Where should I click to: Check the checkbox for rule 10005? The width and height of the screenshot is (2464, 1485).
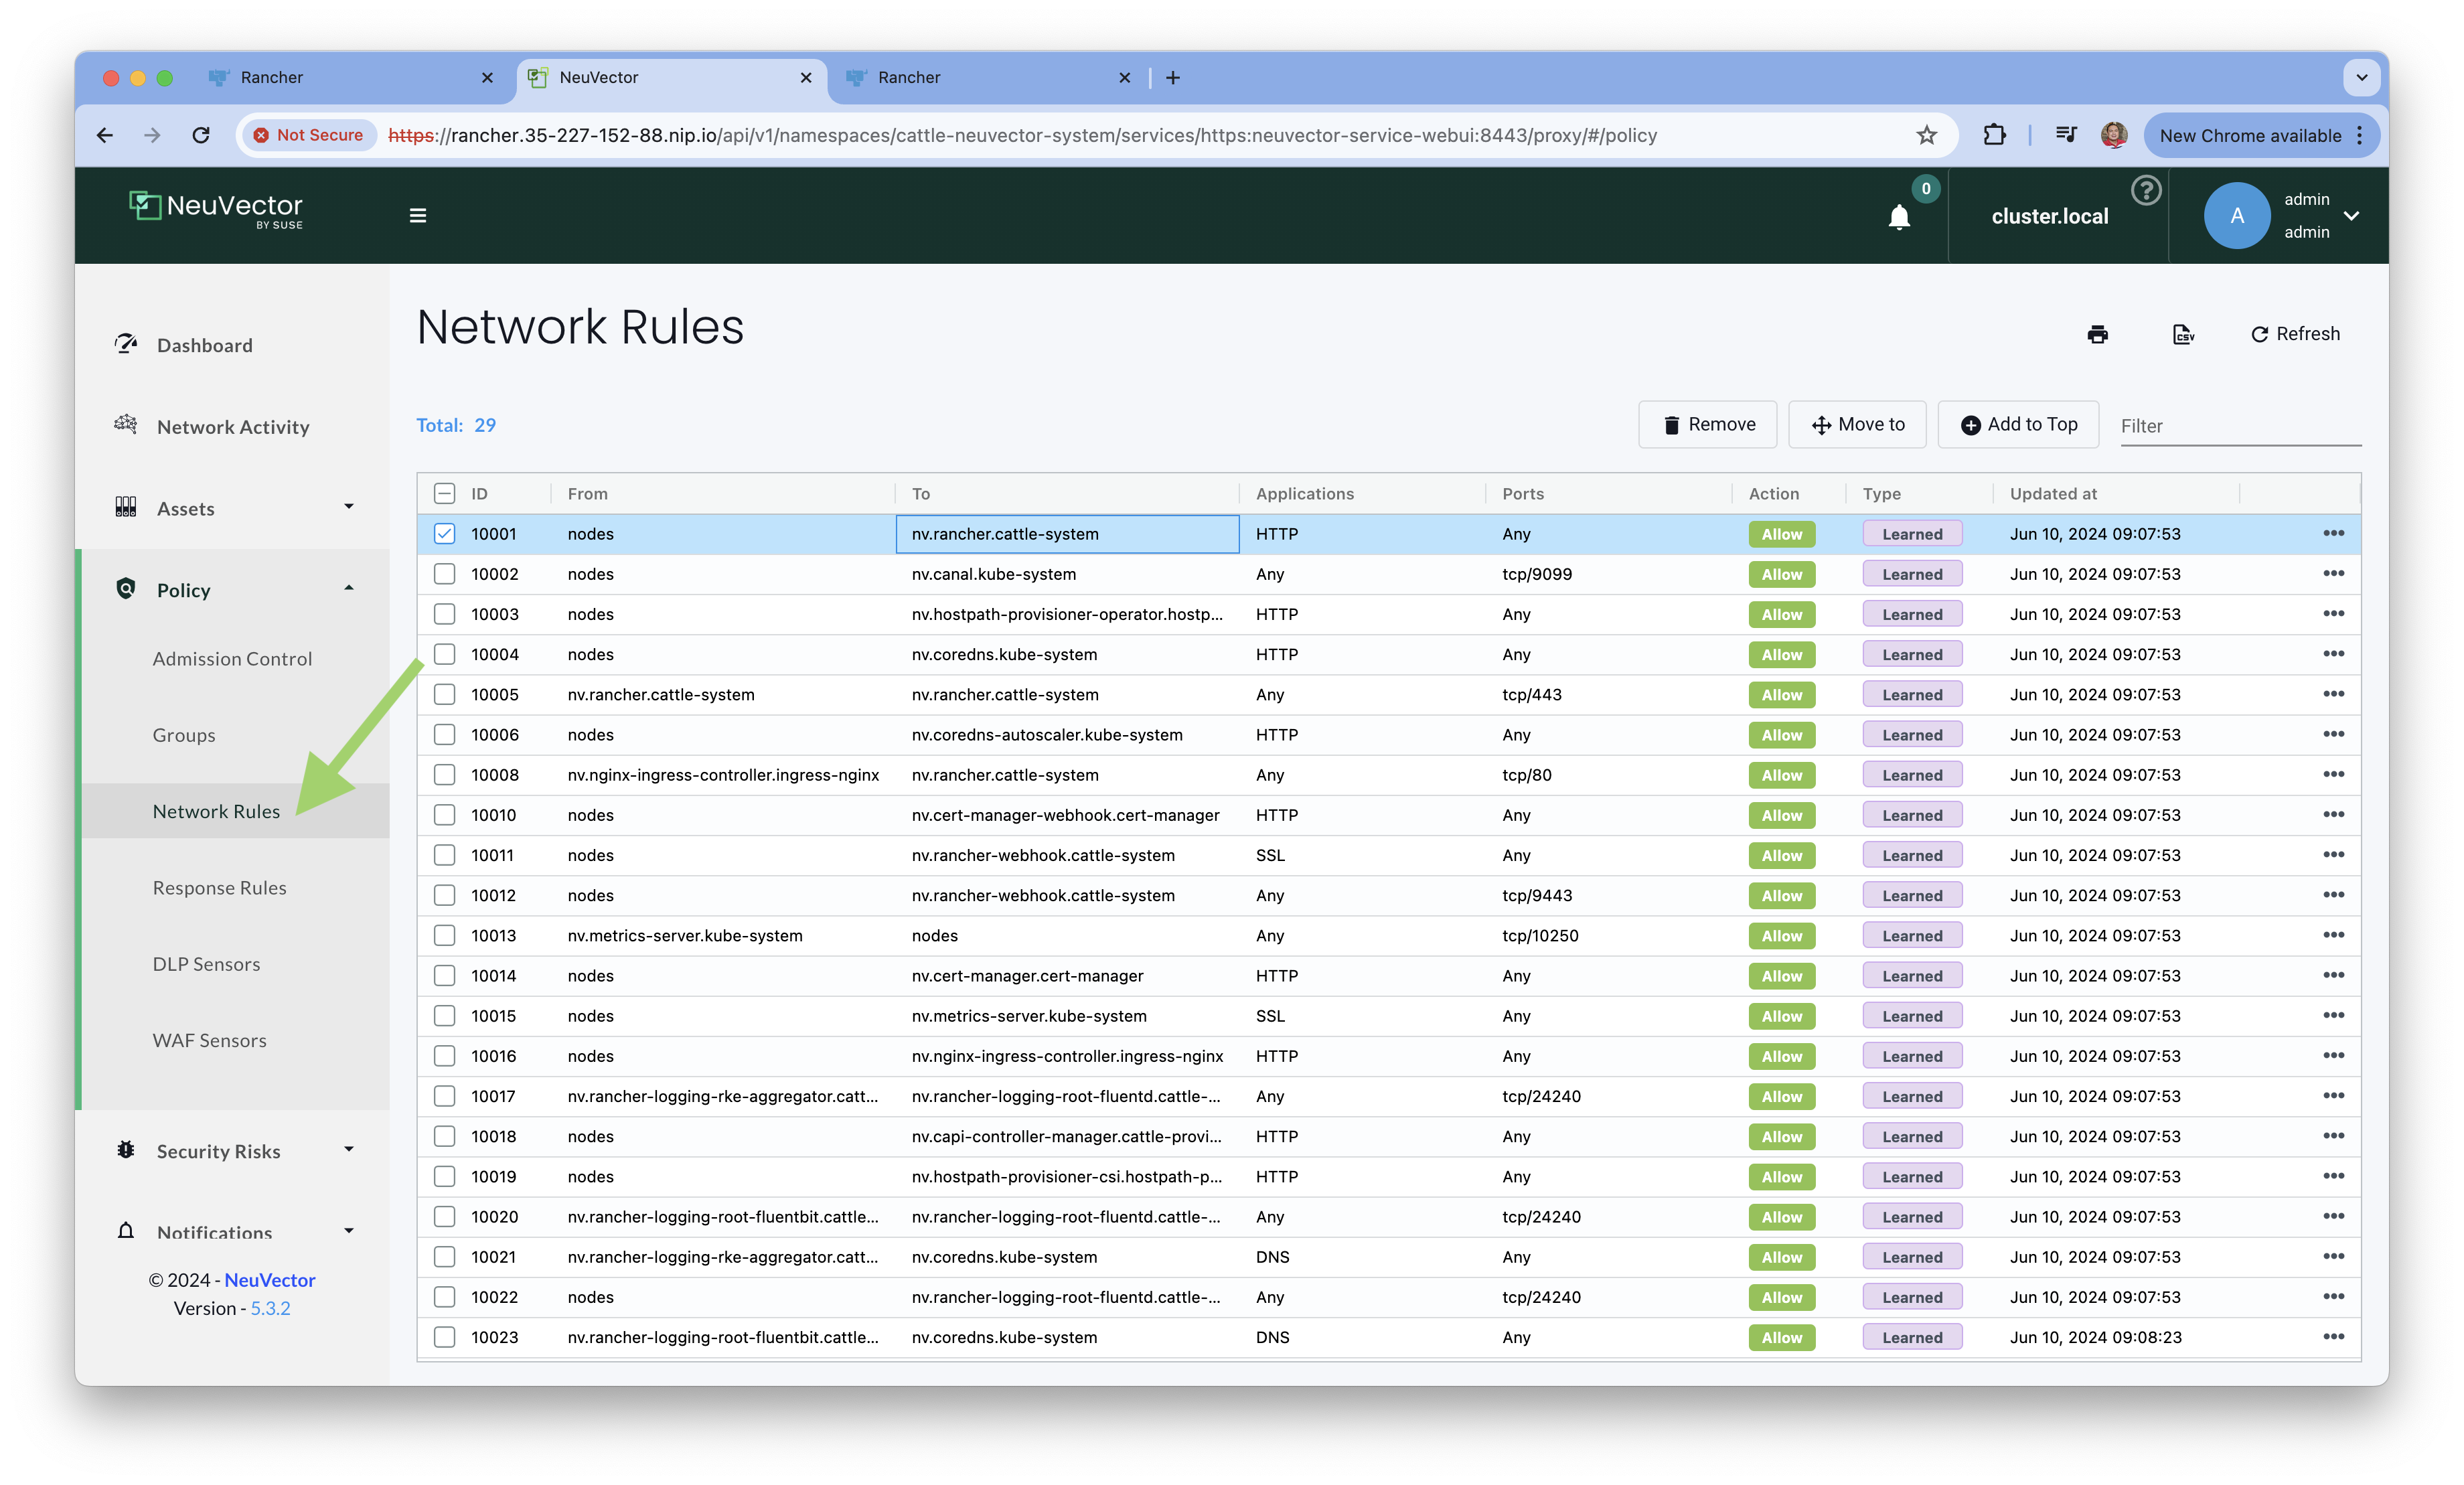[445, 694]
